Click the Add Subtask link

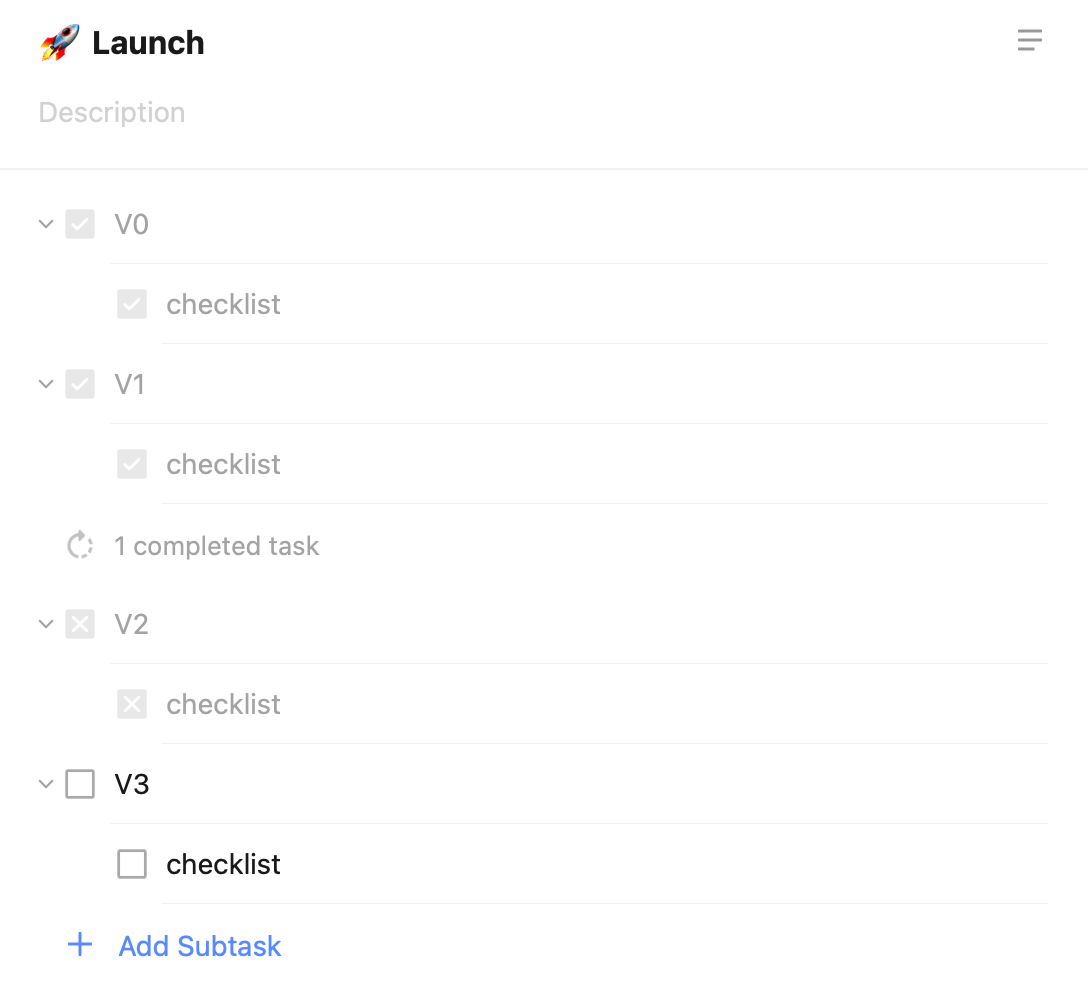point(200,946)
